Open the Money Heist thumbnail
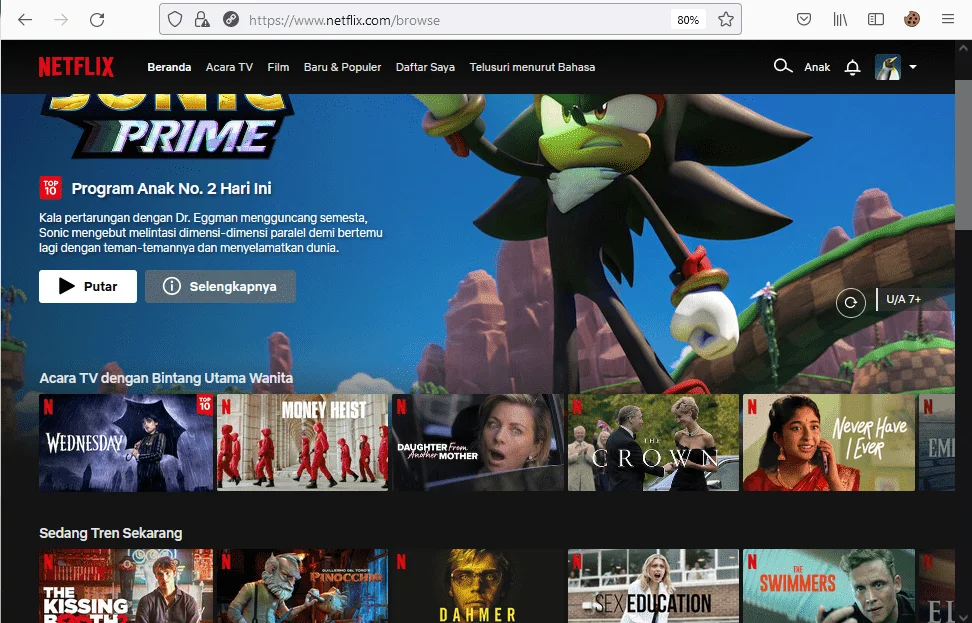This screenshot has height=623, width=972. tap(303, 443)
